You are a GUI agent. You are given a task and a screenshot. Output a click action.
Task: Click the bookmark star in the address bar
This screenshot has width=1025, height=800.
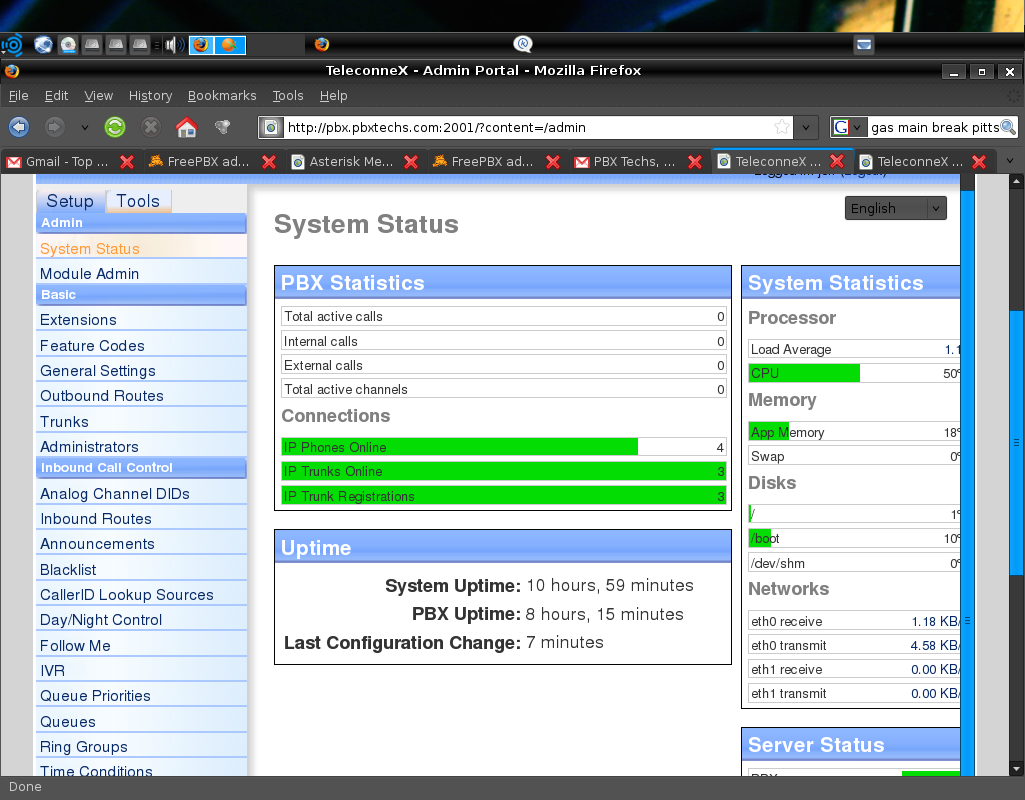tap(785, 127)
